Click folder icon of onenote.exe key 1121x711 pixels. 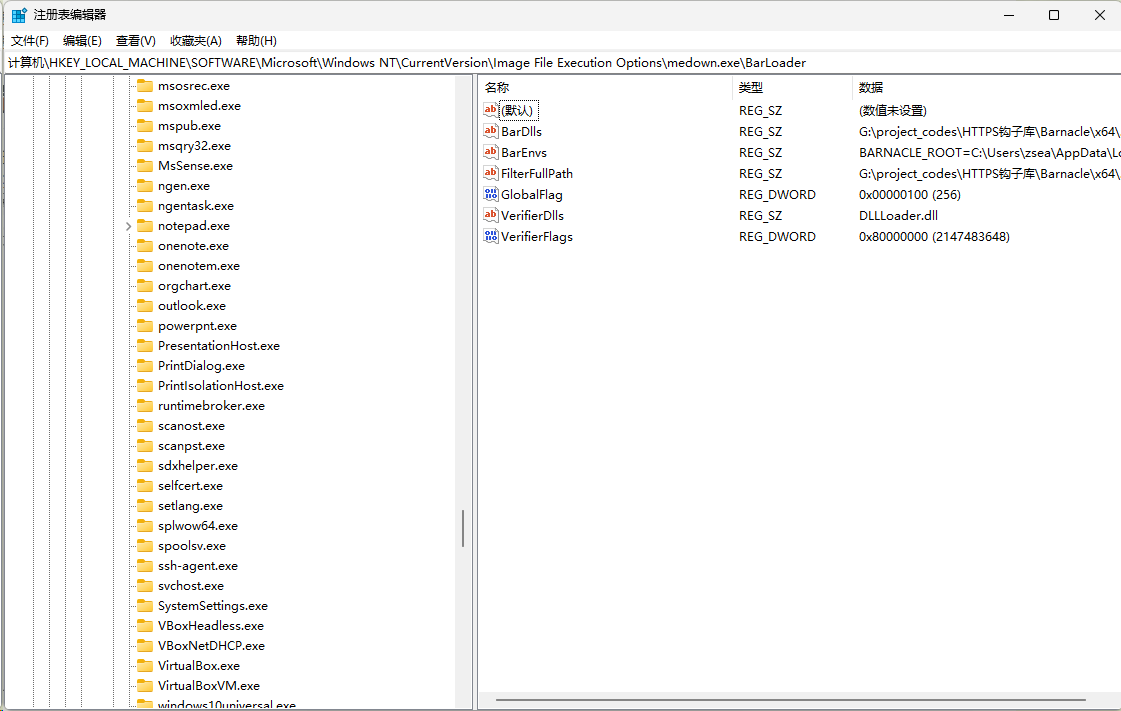click(x=145, y=246)
